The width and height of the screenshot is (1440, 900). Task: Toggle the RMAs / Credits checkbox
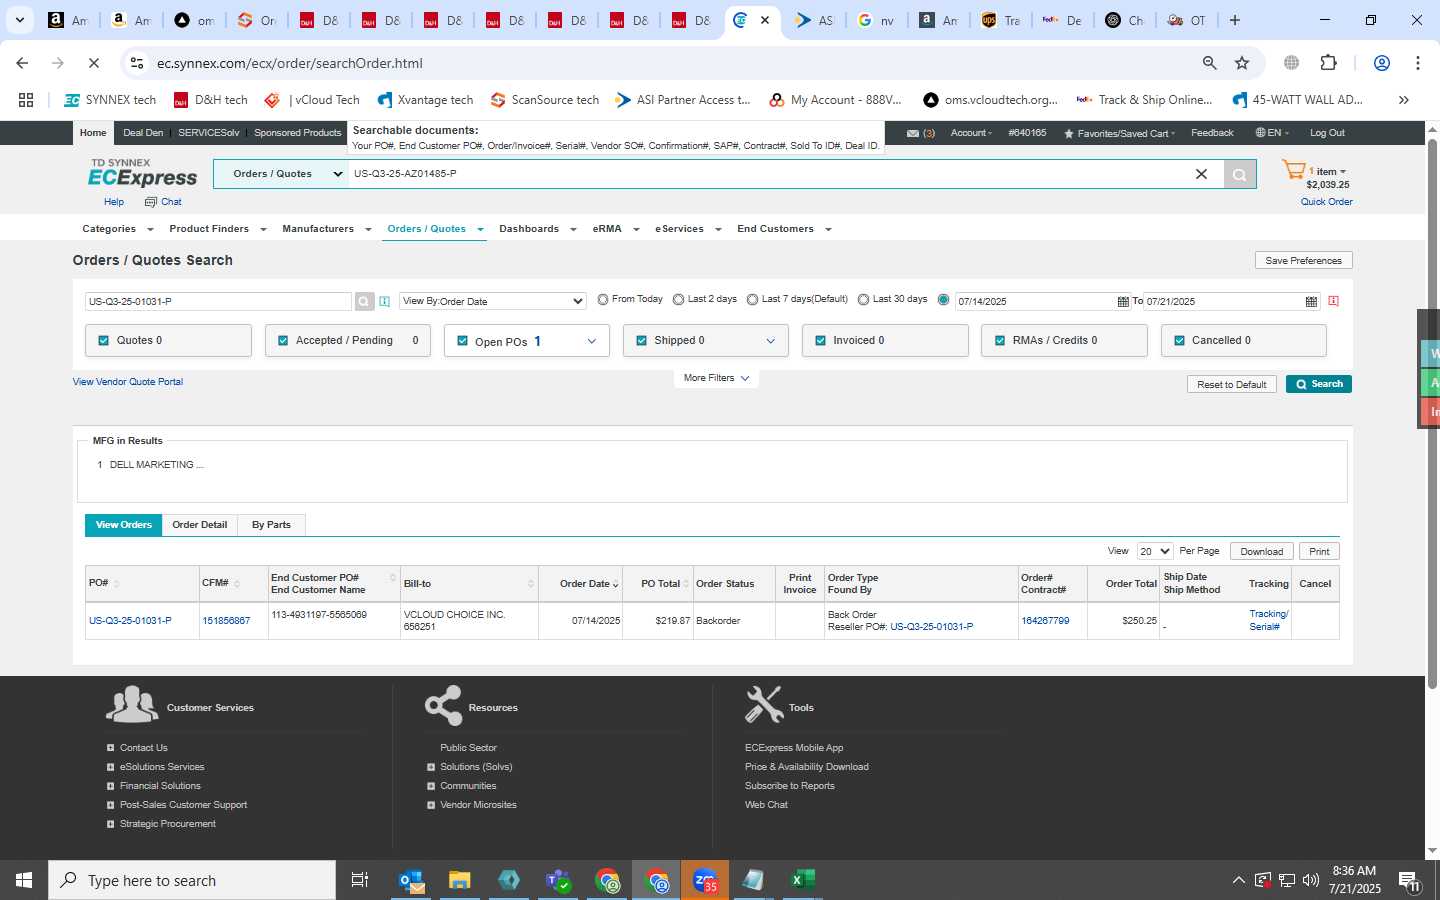999,340
